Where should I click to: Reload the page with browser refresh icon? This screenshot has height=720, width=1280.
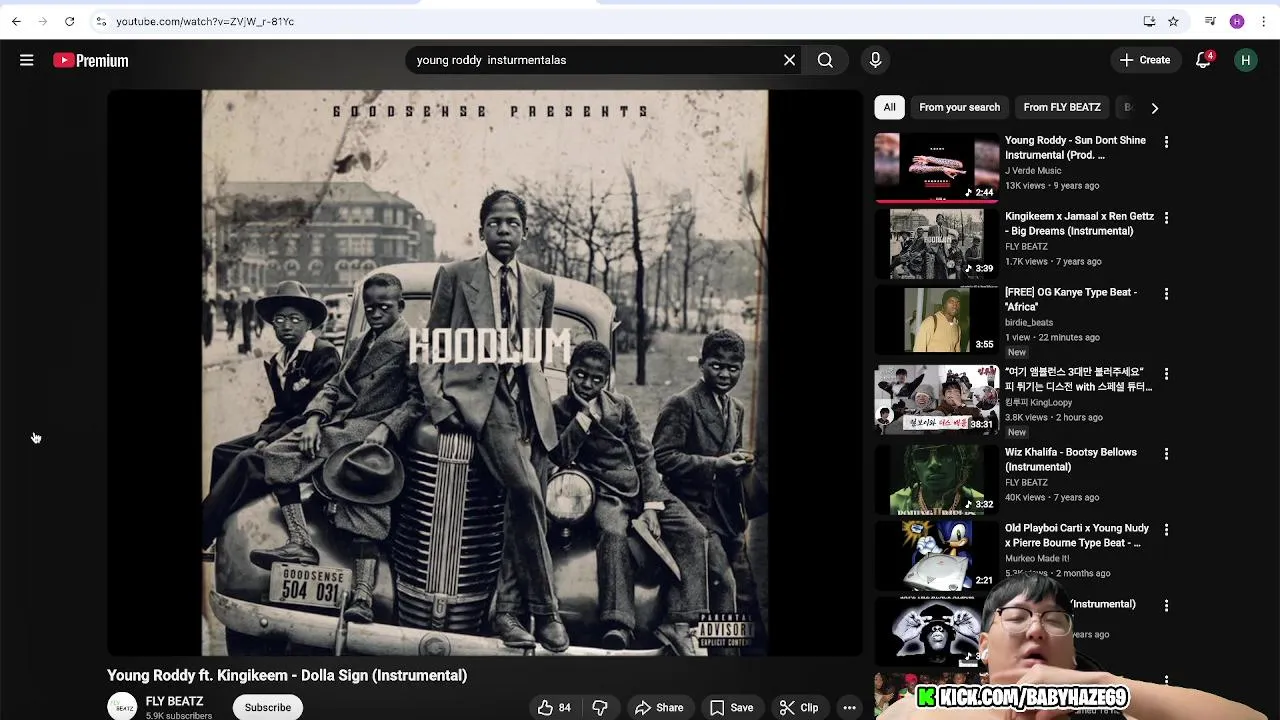tap(69, 21)
